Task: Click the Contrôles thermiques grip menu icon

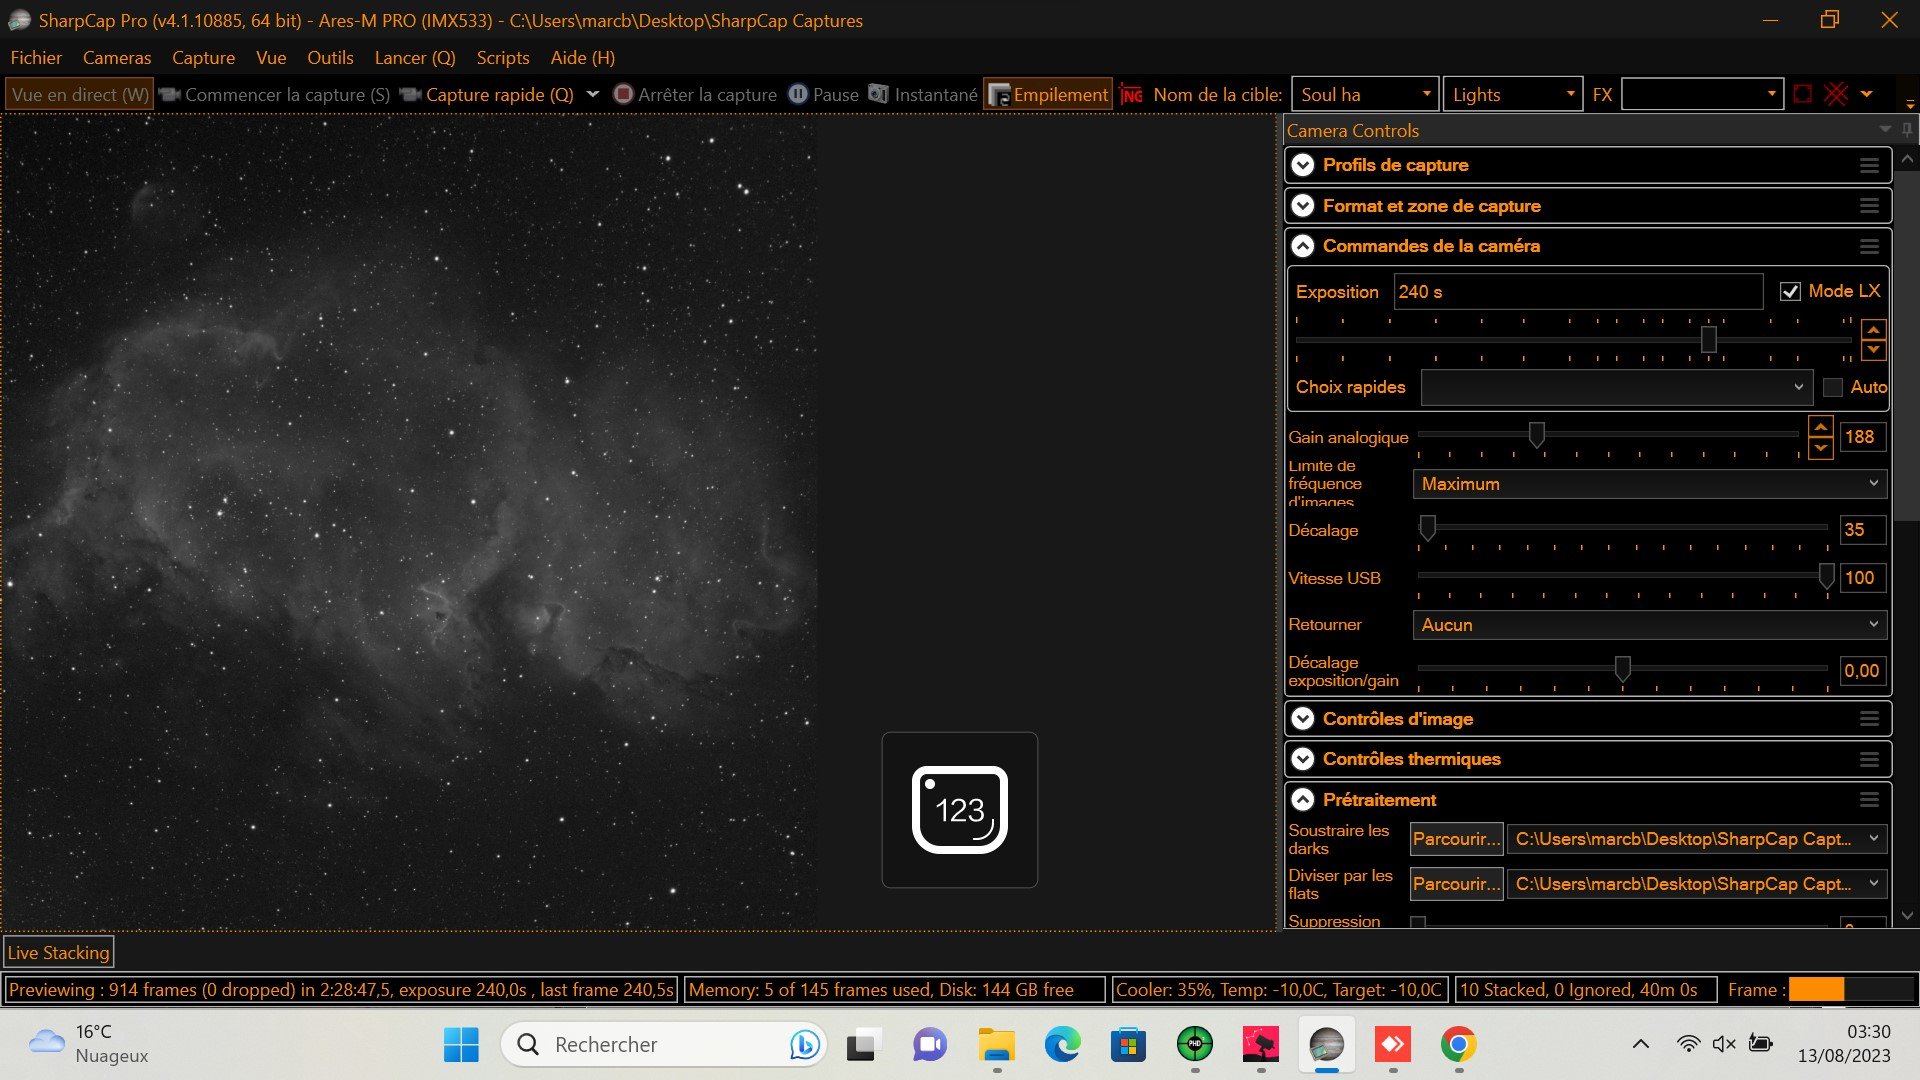Action: (x=1869, y=760)
